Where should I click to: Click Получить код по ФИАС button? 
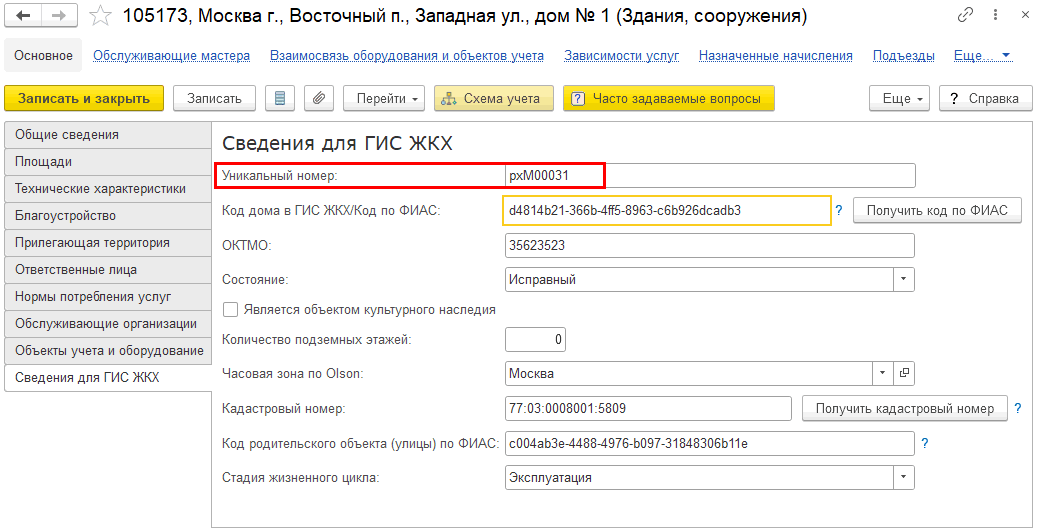936,211
